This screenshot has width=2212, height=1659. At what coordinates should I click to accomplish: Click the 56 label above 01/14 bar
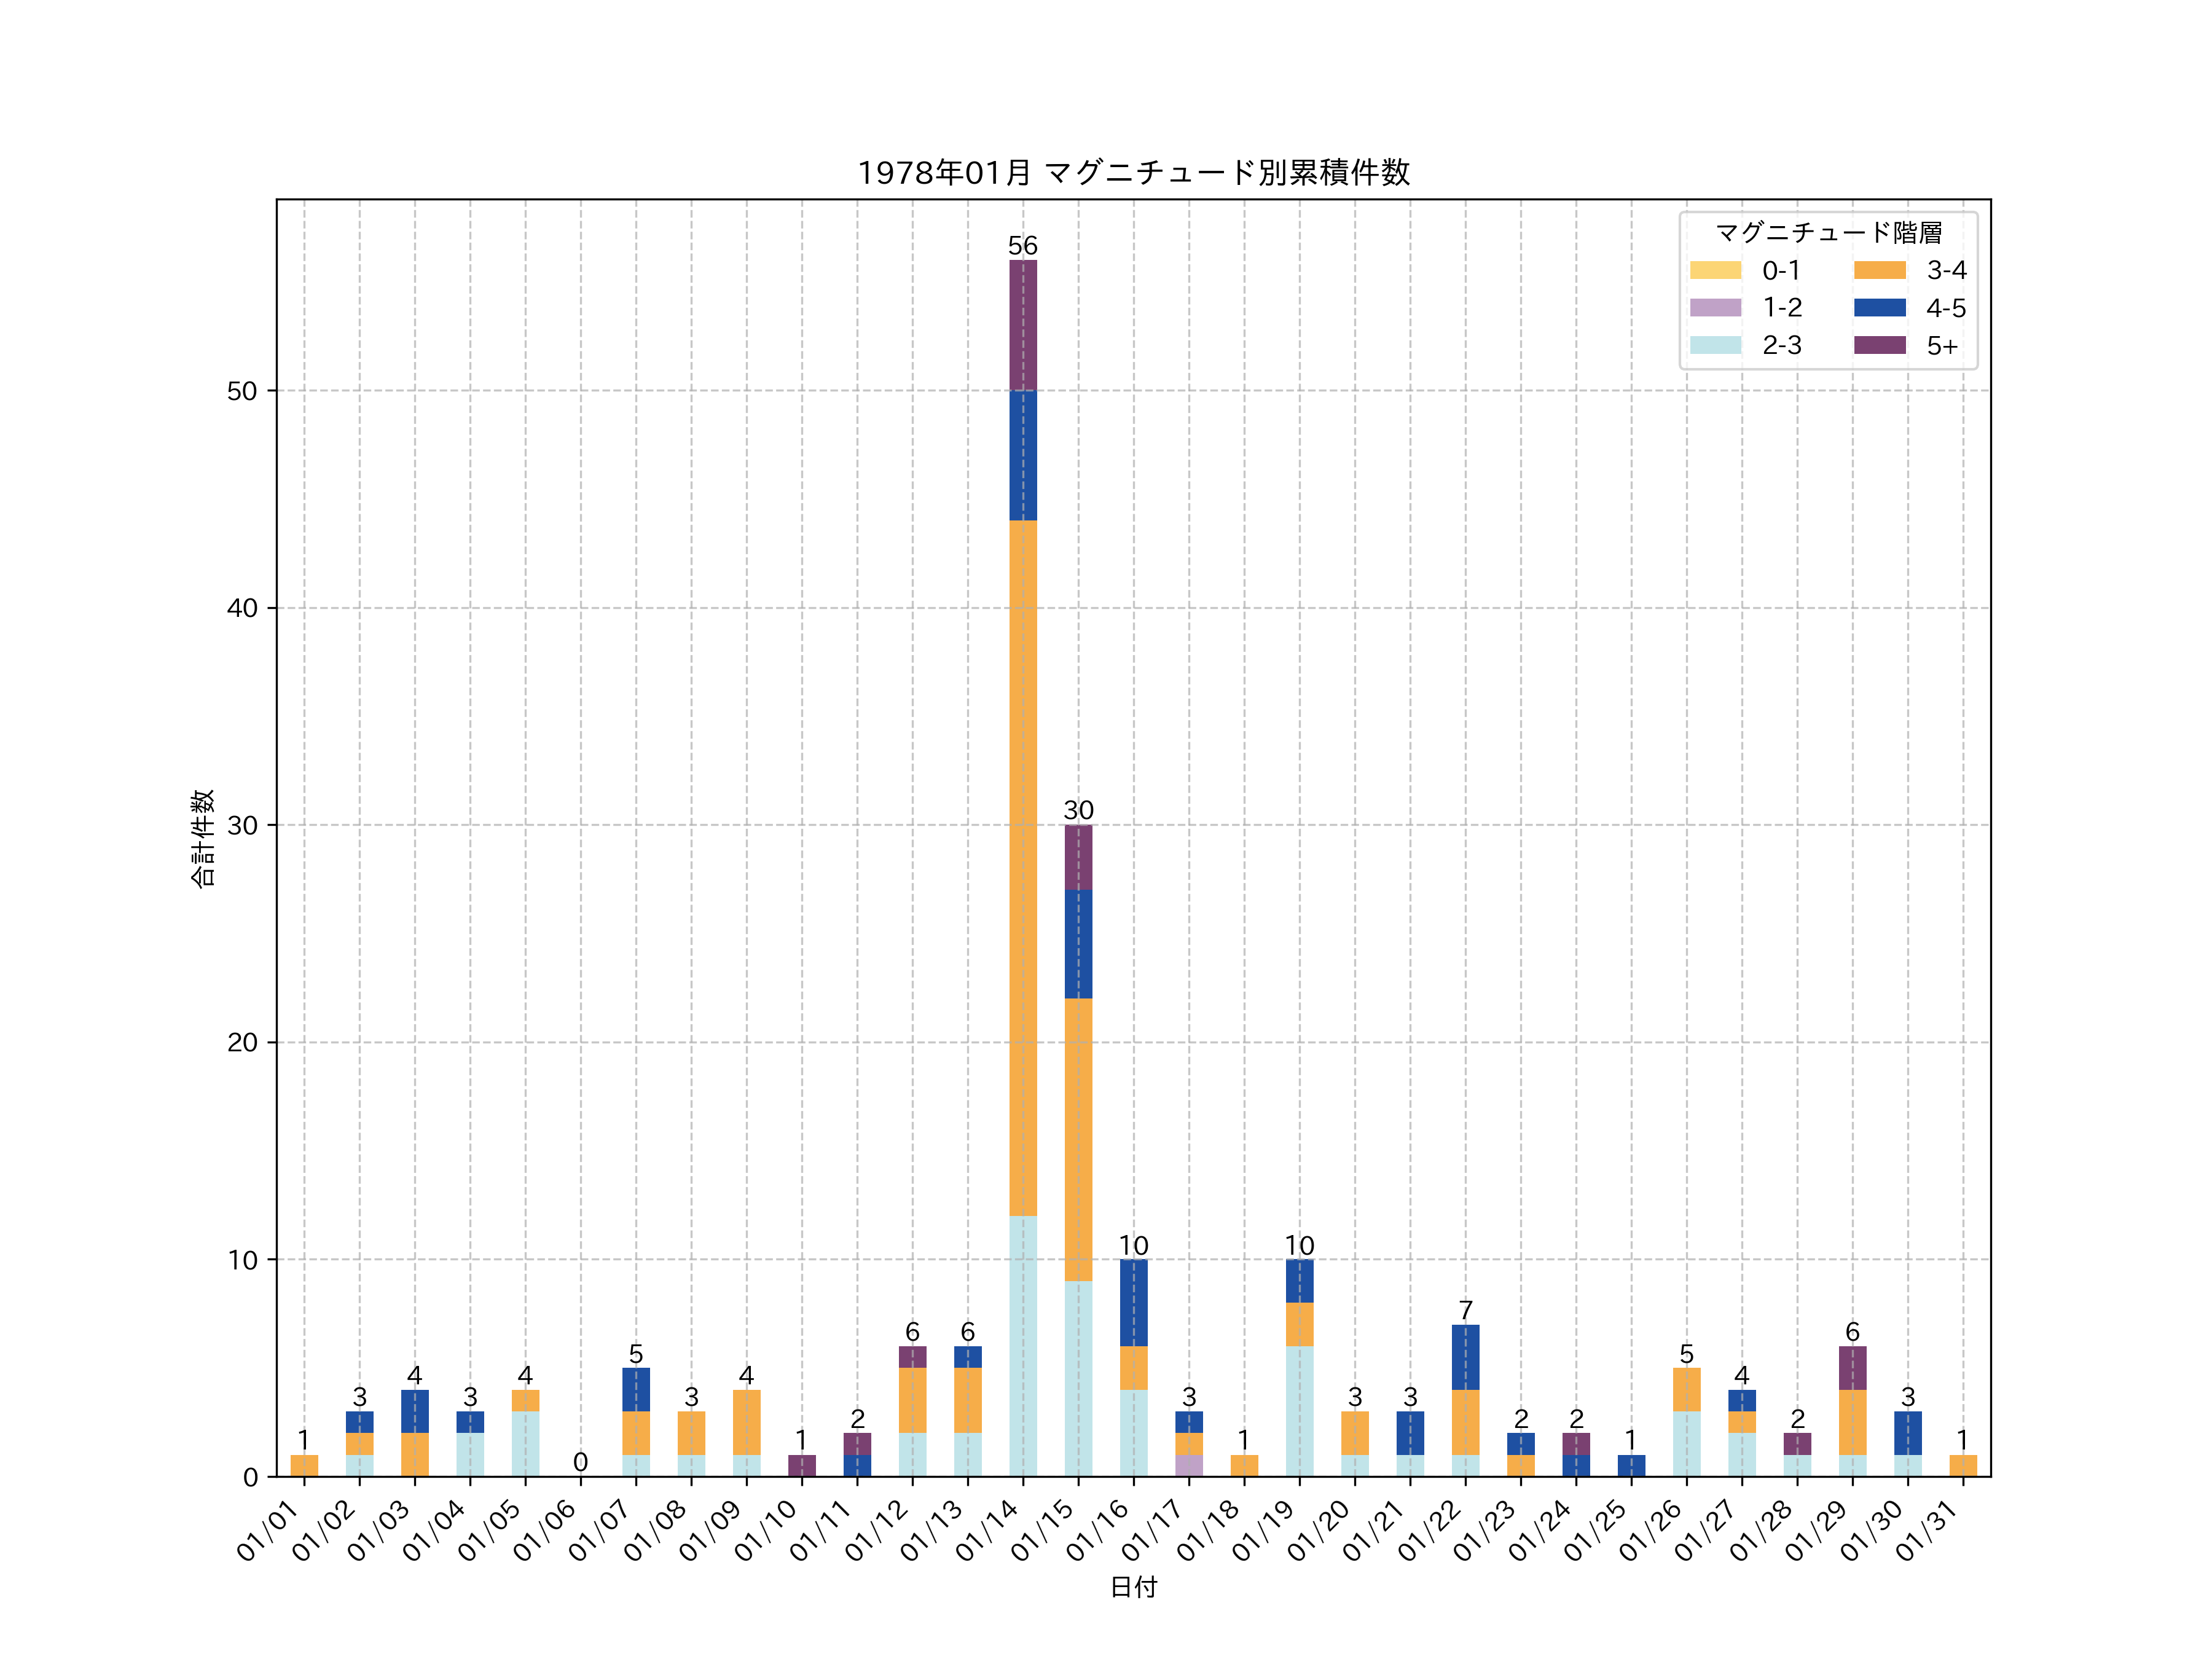click(1022, 245)
